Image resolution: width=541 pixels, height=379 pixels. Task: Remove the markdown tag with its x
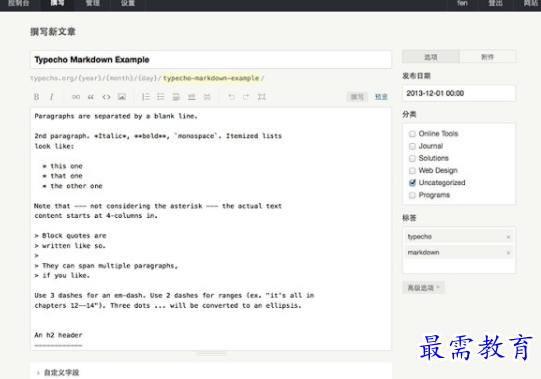pyautogui.click(x=508, y=253)
